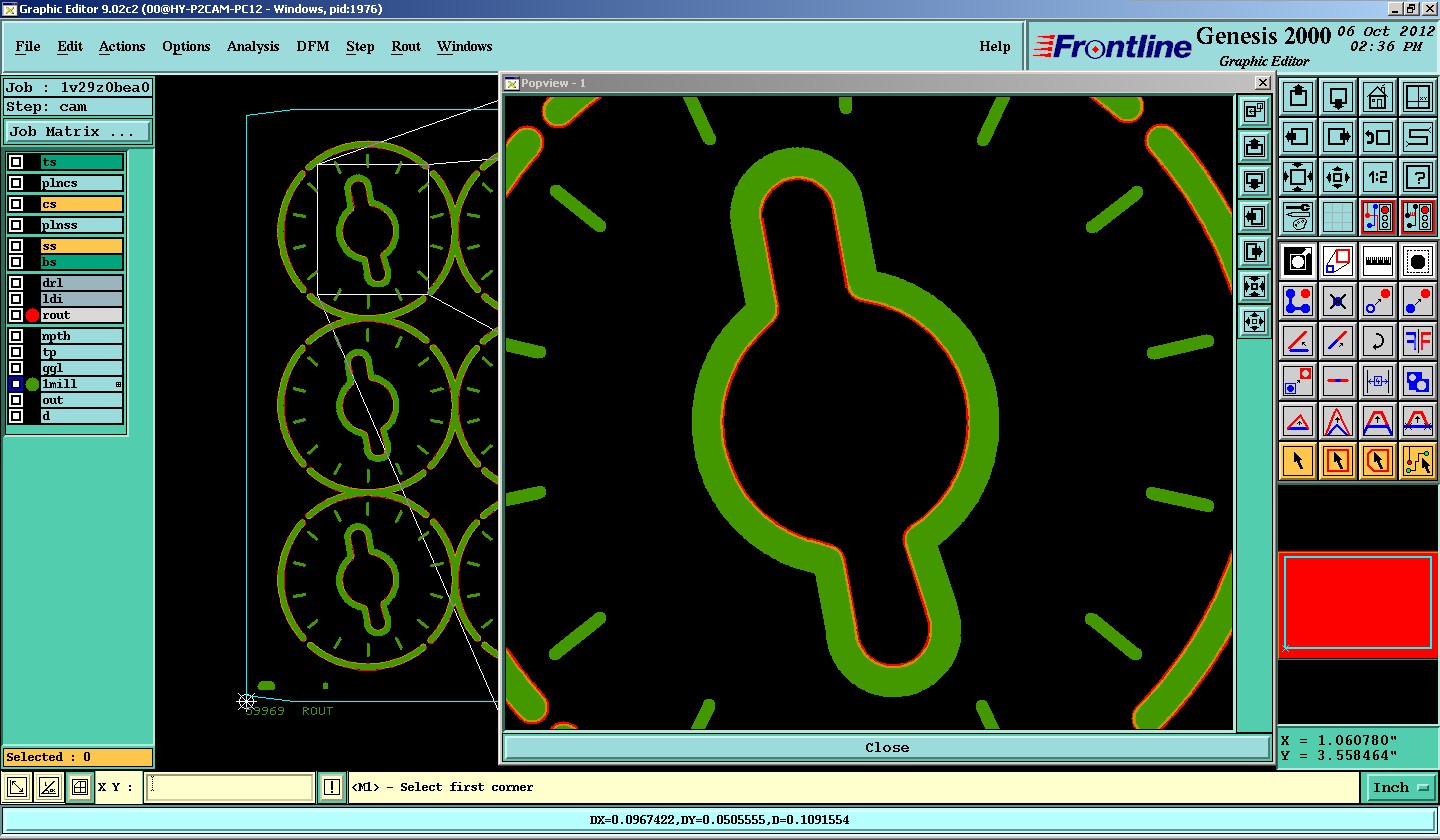The image size is (1440, 840).
Task: Open the DFM menu
Action: pyautogui.click(x=313, y=46)
